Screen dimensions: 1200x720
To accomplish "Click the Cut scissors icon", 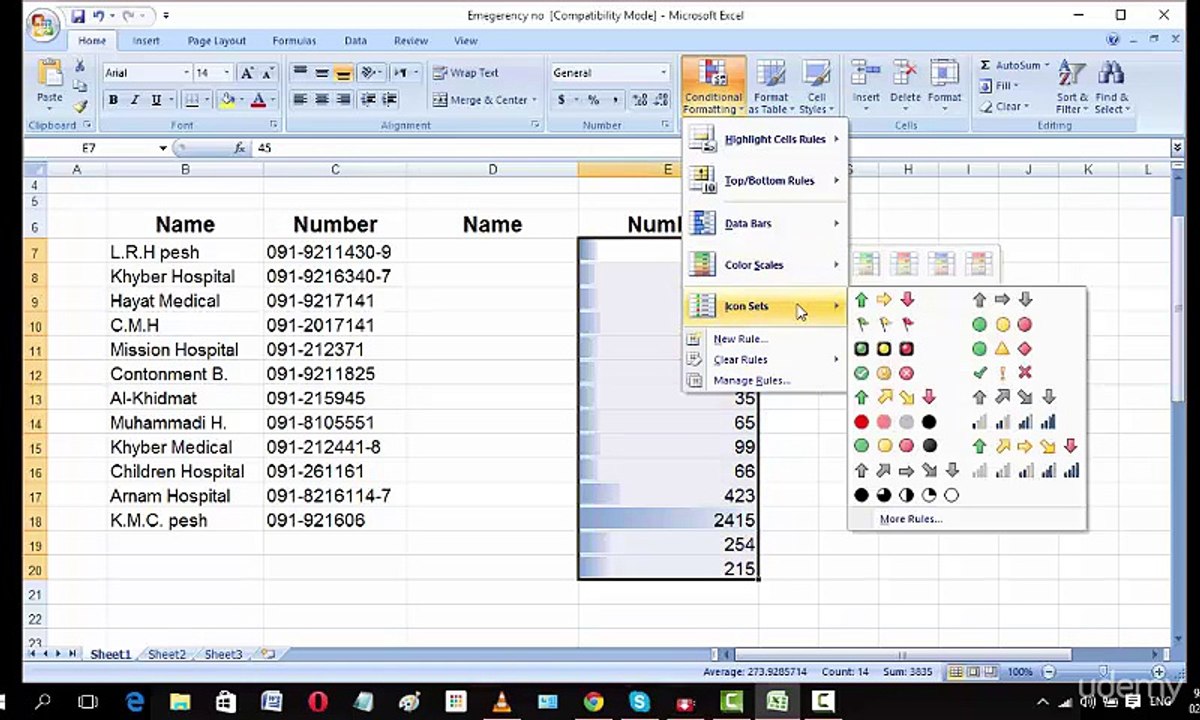I will click(80, 66).
